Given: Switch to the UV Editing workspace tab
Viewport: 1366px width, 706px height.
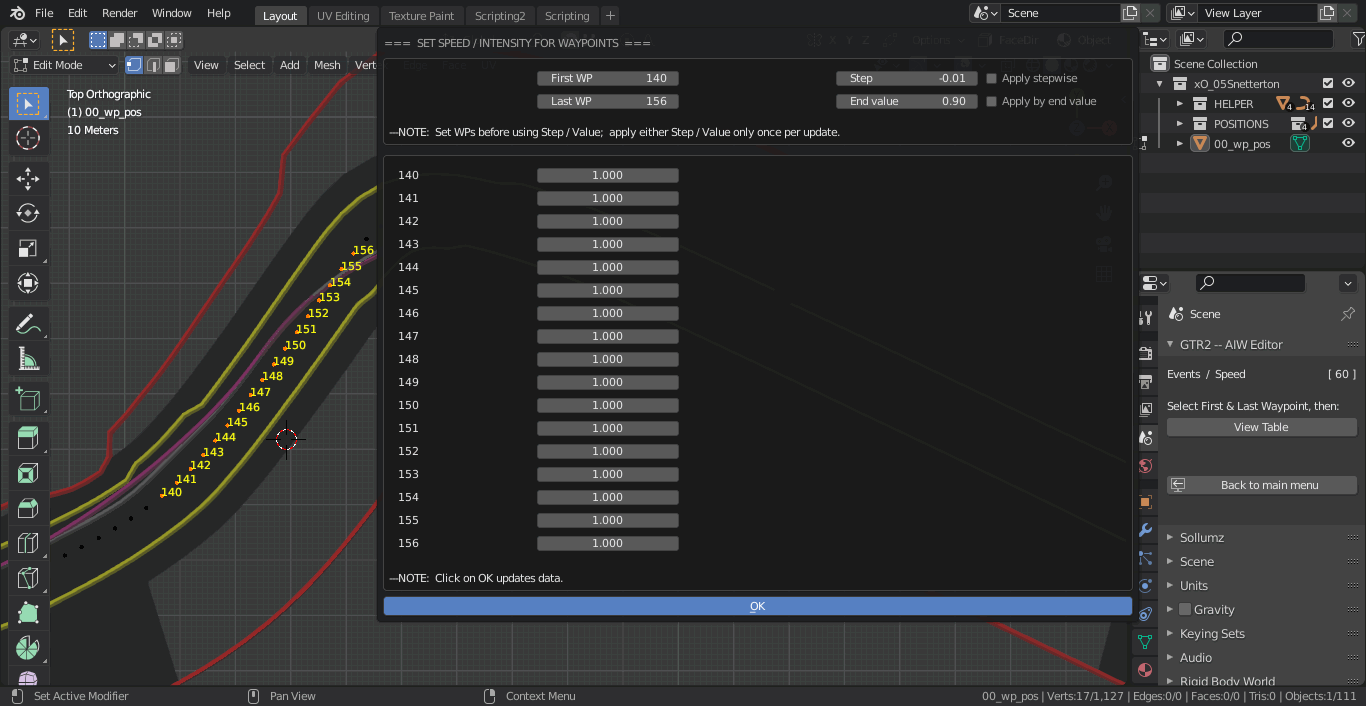Looking at the screenshot, I should [343, 16].
